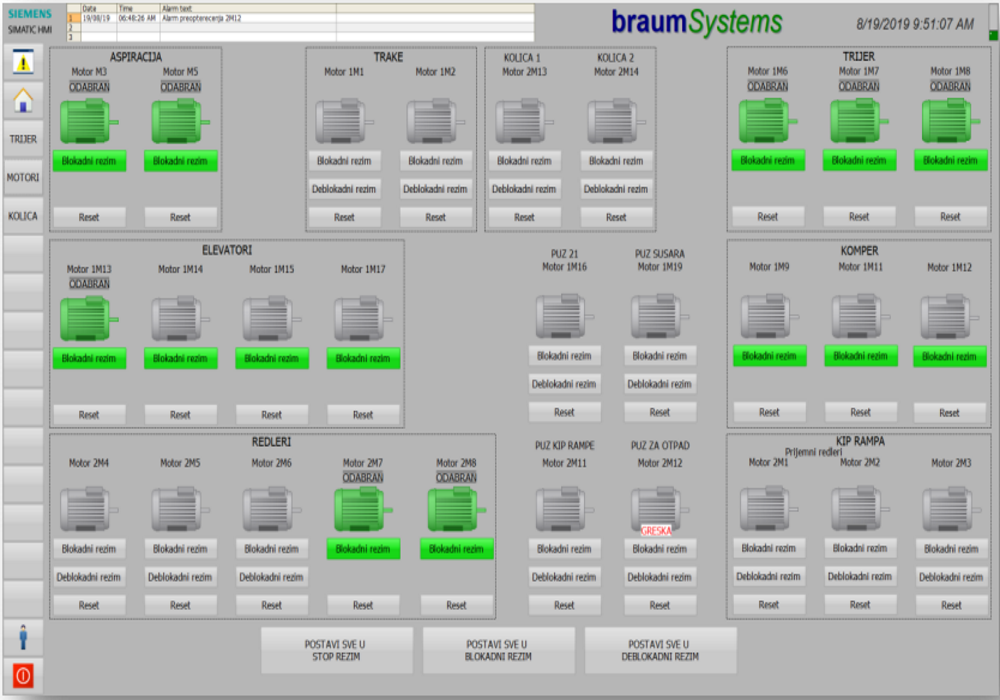Reset Motor 1M17 in the ELEVATORI group
This screenshot has height=700, width=1000.
point(363,415)
